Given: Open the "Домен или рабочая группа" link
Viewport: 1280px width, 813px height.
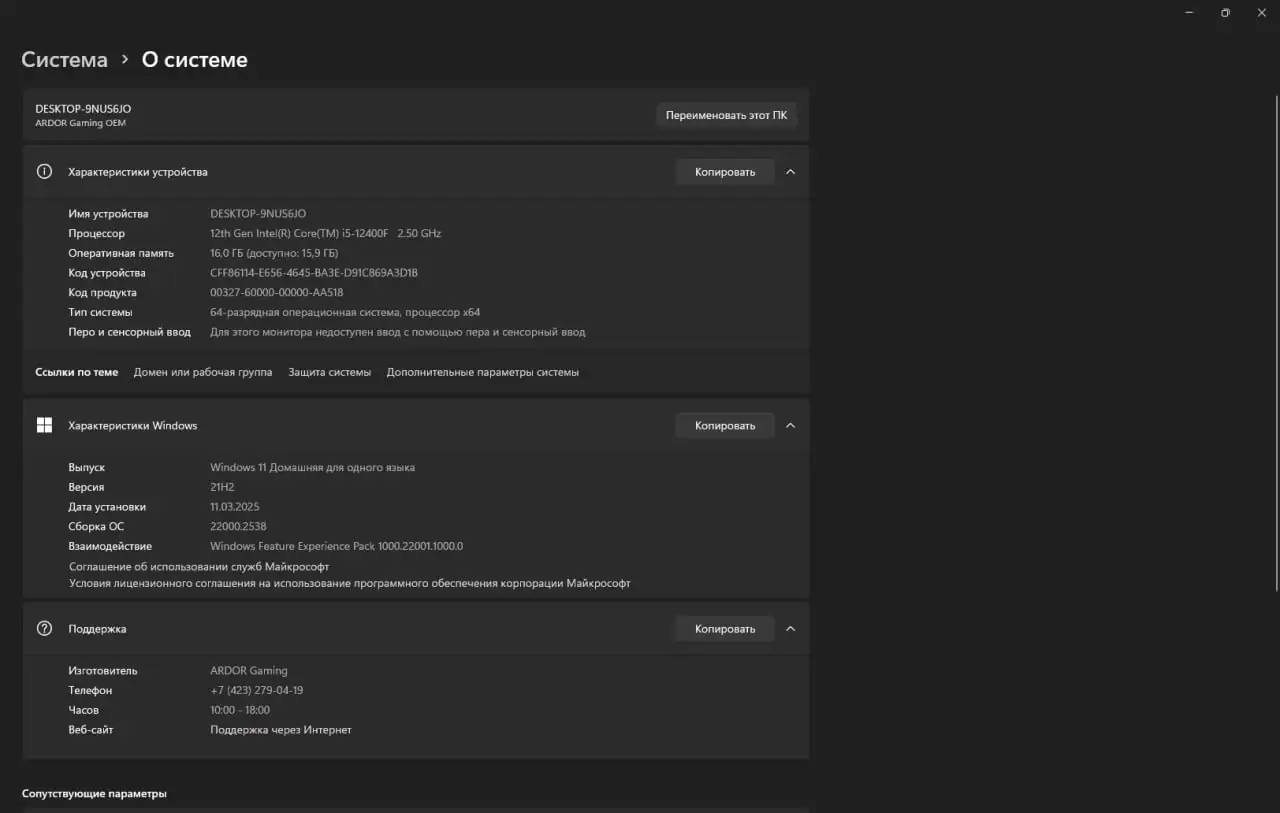Looking at the screenshot, I should (203, 372).
